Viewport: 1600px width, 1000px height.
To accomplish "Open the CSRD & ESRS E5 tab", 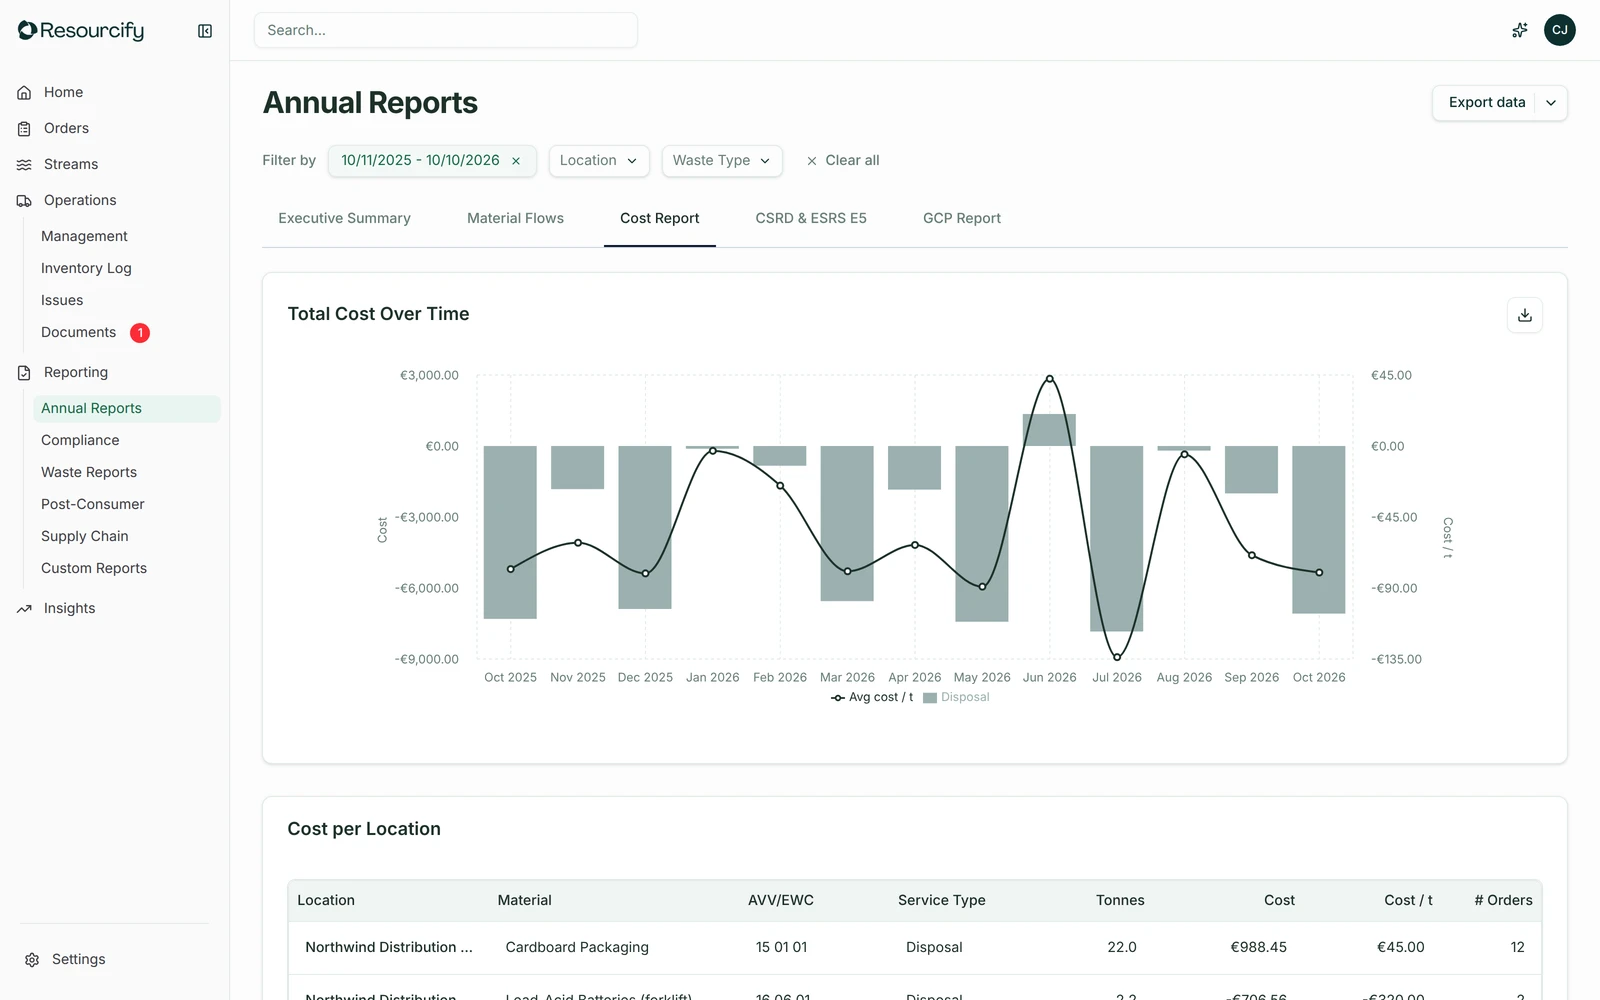I will point(811,218).
